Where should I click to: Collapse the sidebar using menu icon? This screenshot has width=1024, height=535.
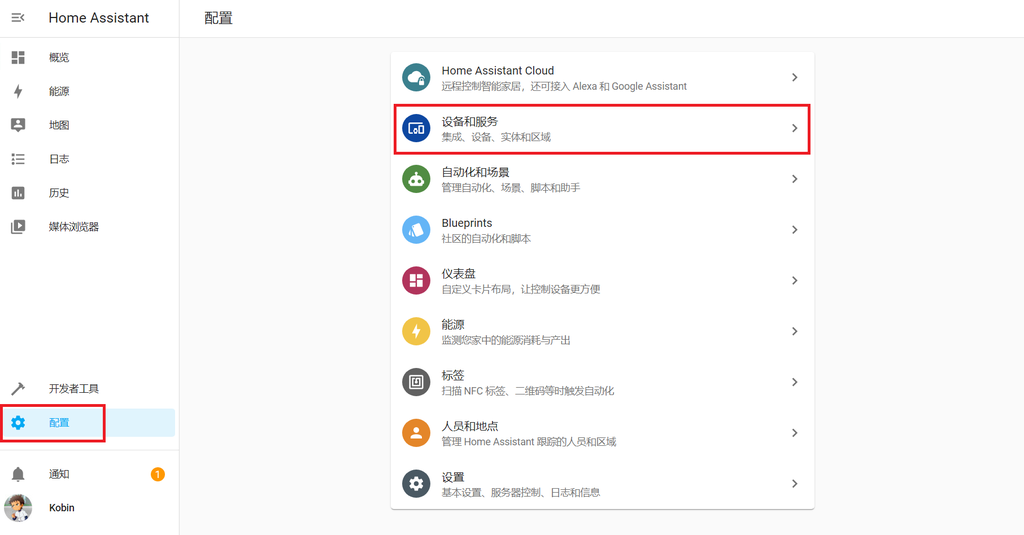[18, 18]
